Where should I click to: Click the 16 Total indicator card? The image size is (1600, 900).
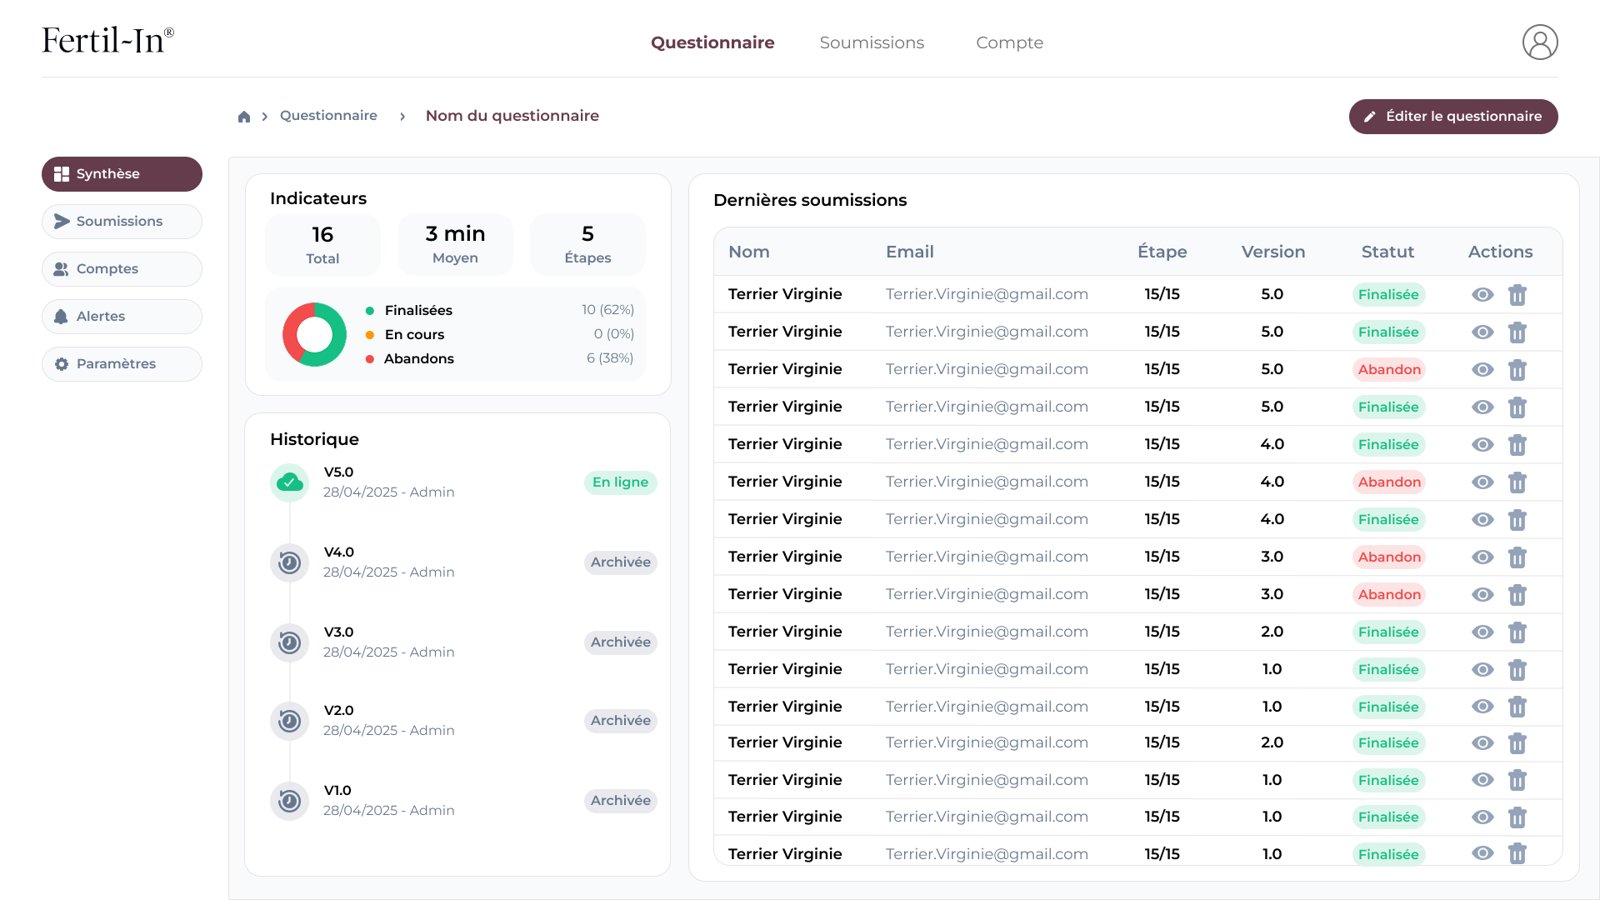323,245
